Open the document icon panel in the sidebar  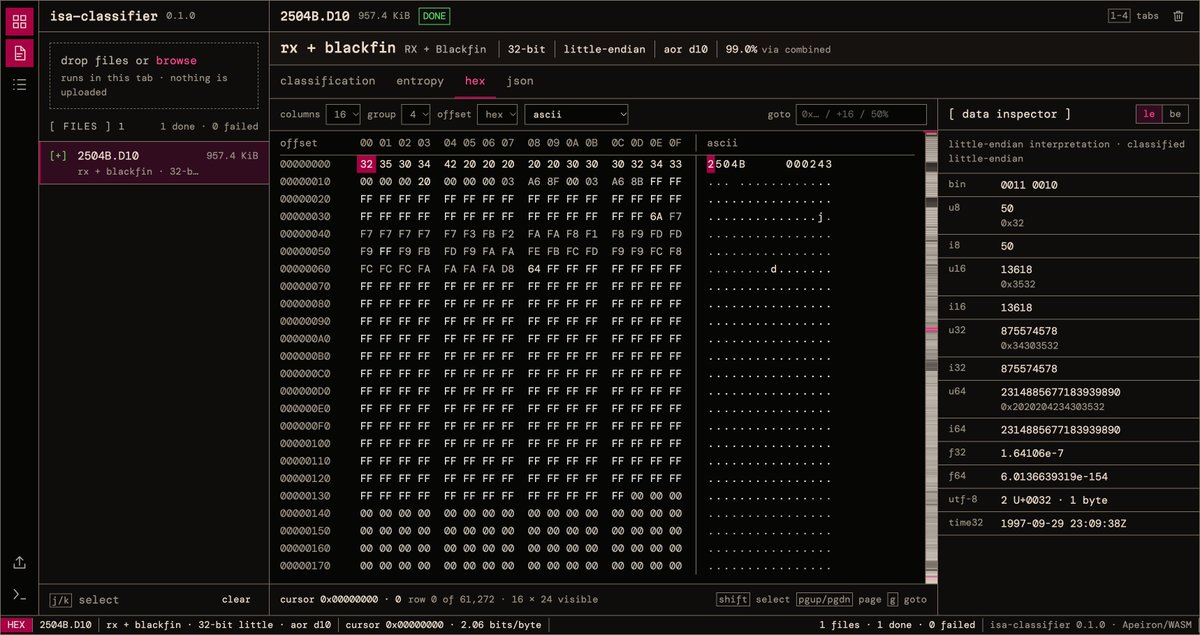[19, 53]
